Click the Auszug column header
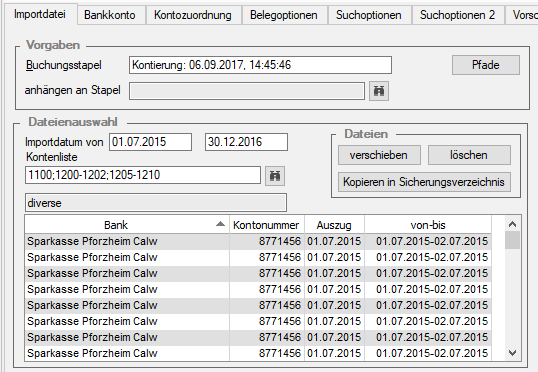538x372 pixels. pyautogui.click(x=334, y=225)
